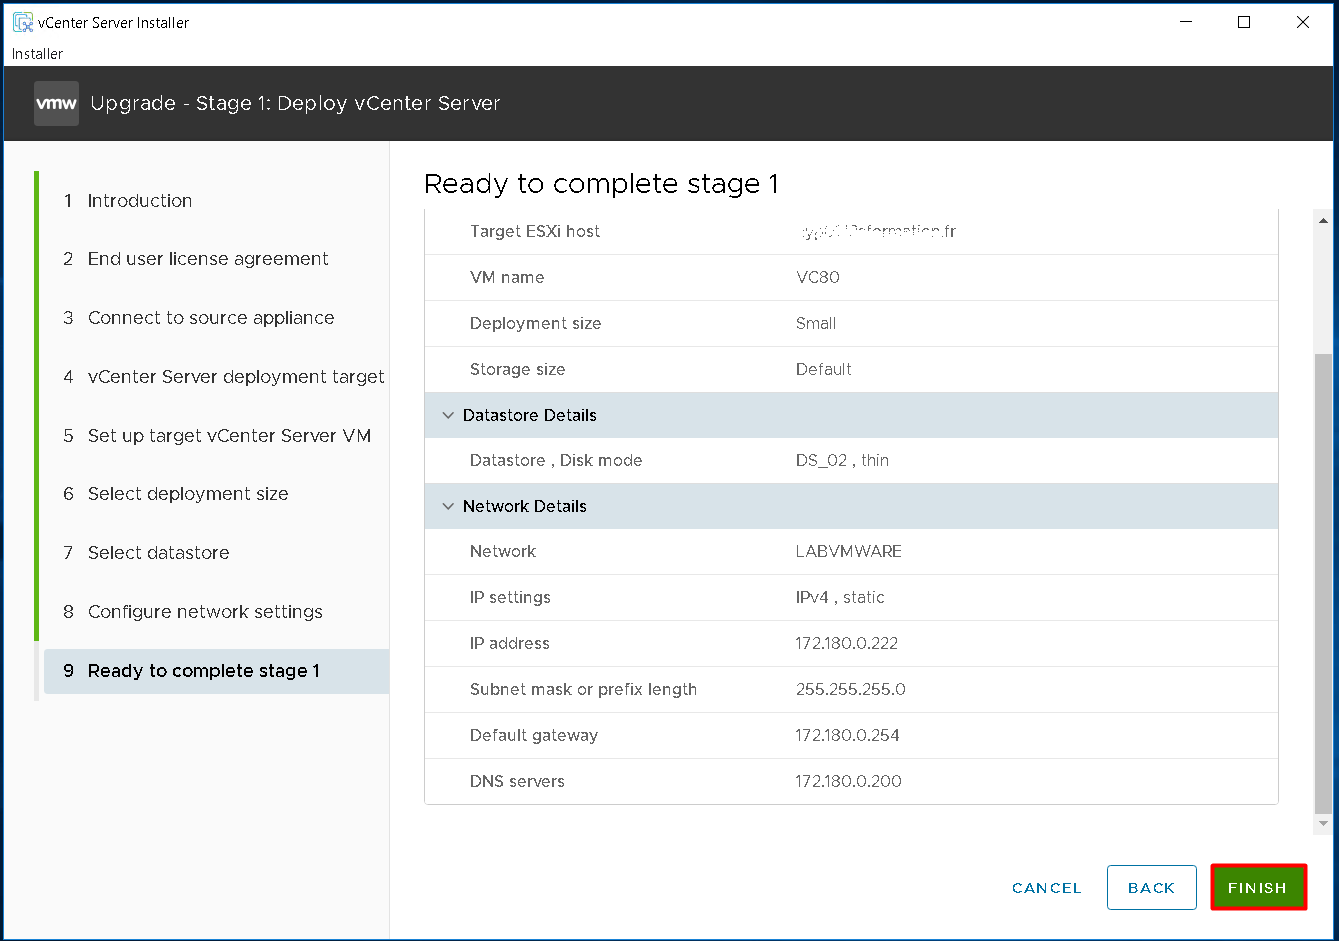Click the CANCEL button
This screenshot has height=941, width=1339.
[1047, 888]
